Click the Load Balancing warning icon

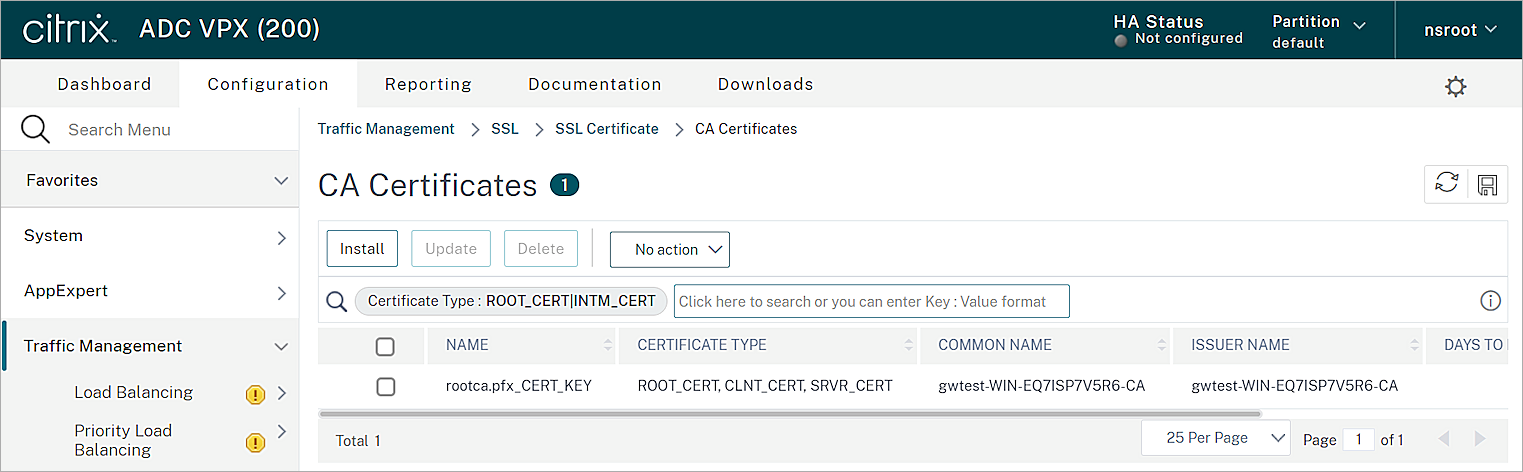(255, 394)
